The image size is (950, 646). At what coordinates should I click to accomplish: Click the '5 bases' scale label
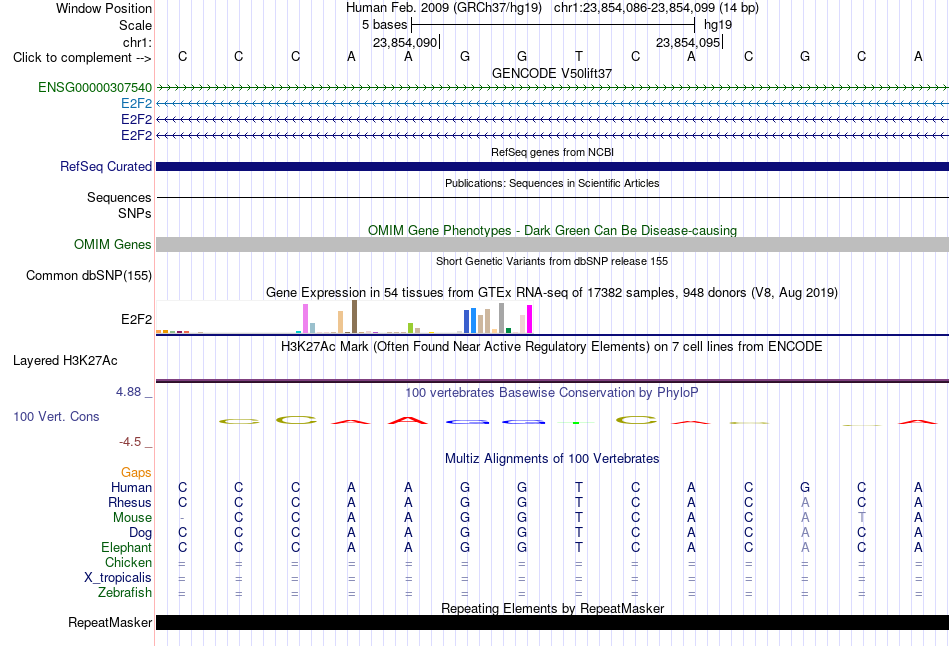tap(385, 25)
